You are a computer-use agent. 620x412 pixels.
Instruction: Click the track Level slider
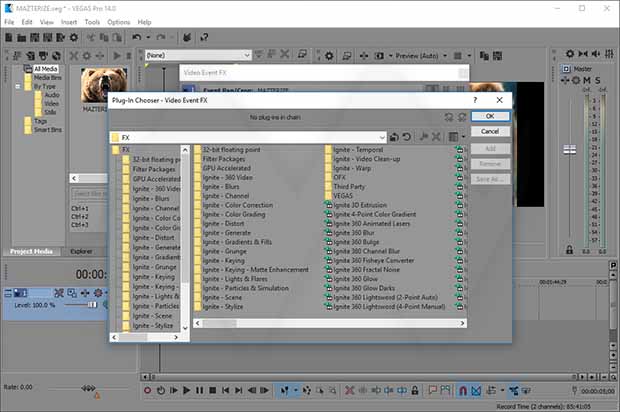pos(92,305)
